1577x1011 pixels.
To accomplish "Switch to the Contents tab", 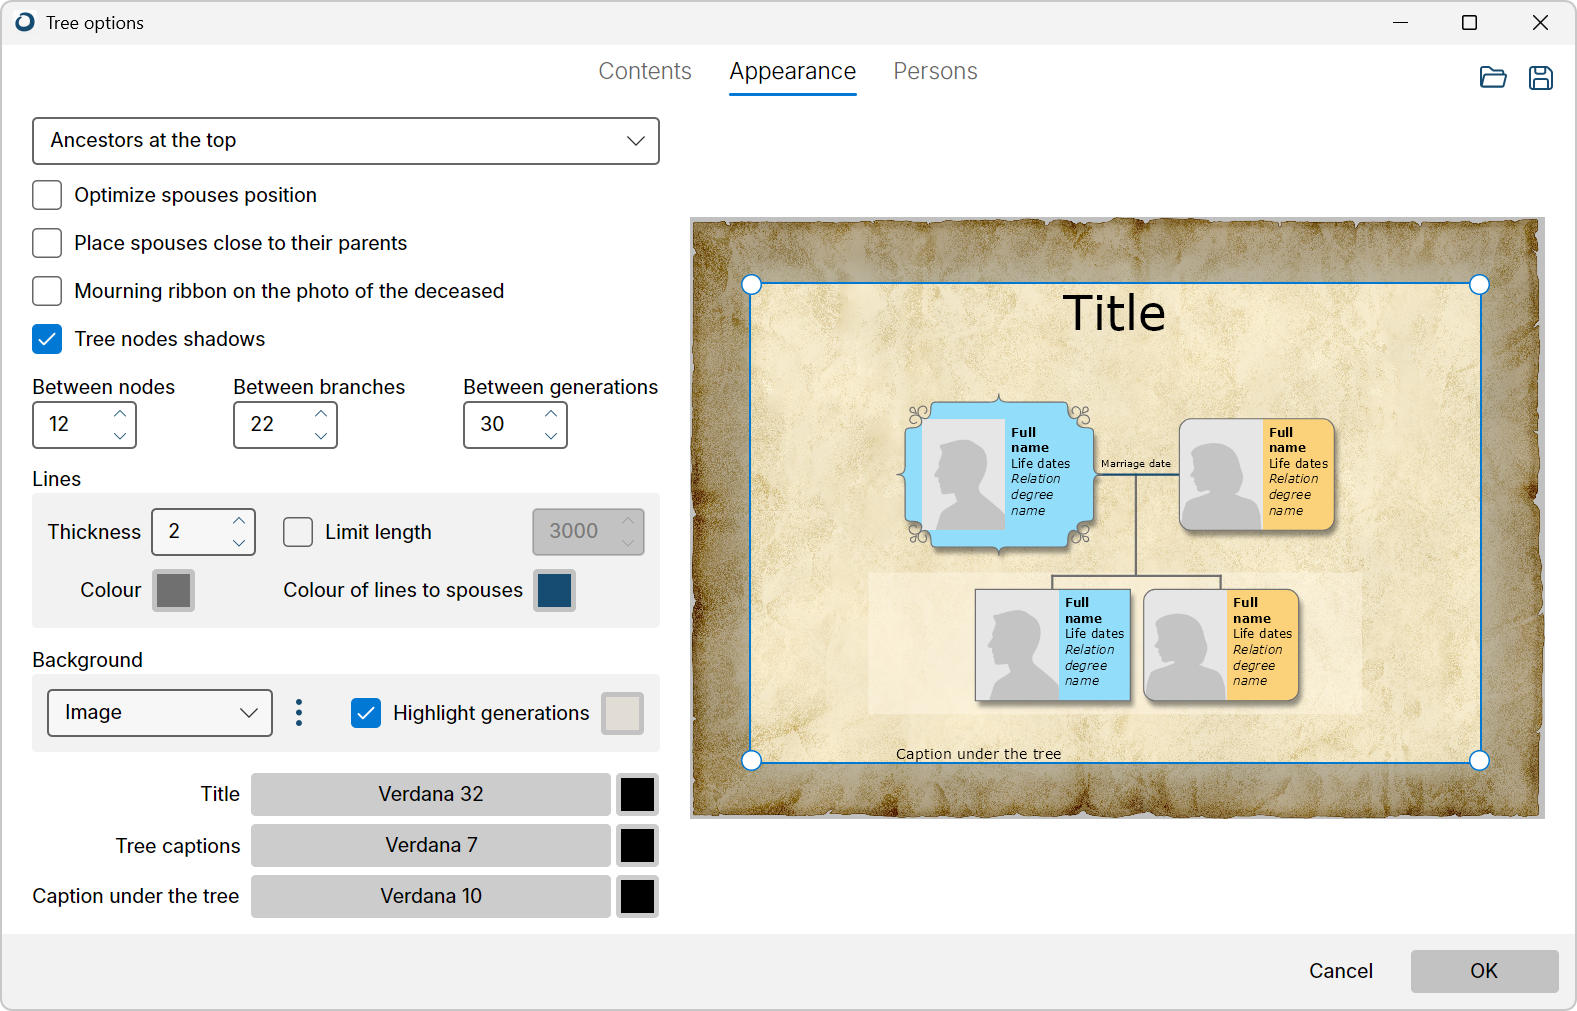I will point(645,72).
